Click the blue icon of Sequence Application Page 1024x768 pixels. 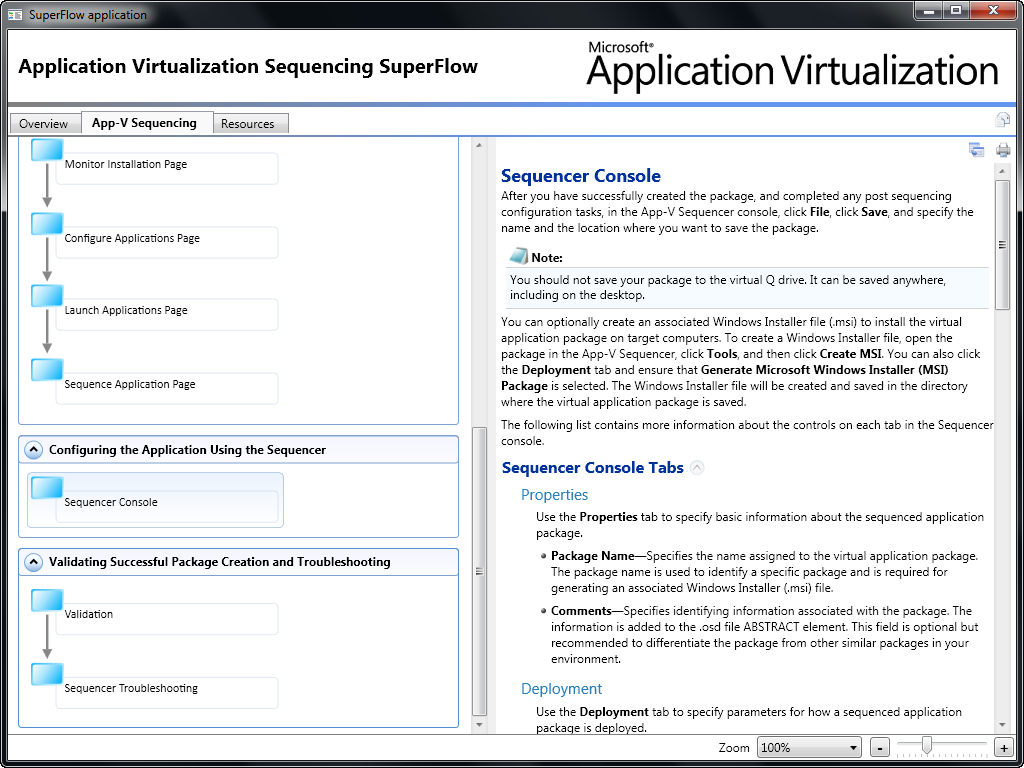click(x=47, y=370)
